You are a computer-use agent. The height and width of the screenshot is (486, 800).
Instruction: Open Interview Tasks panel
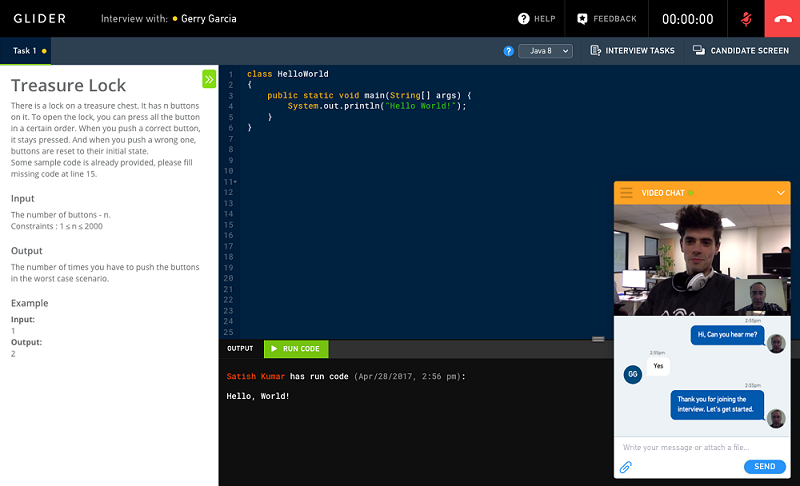coord(632,51)
